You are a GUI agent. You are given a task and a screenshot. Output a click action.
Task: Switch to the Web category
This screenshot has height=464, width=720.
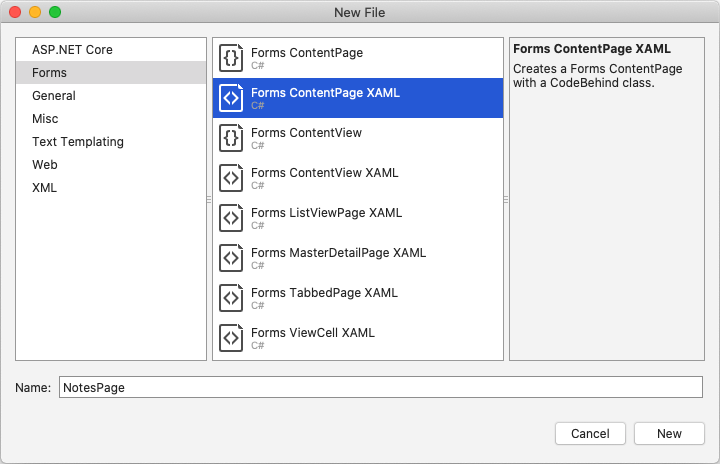[x=45, y=165]
